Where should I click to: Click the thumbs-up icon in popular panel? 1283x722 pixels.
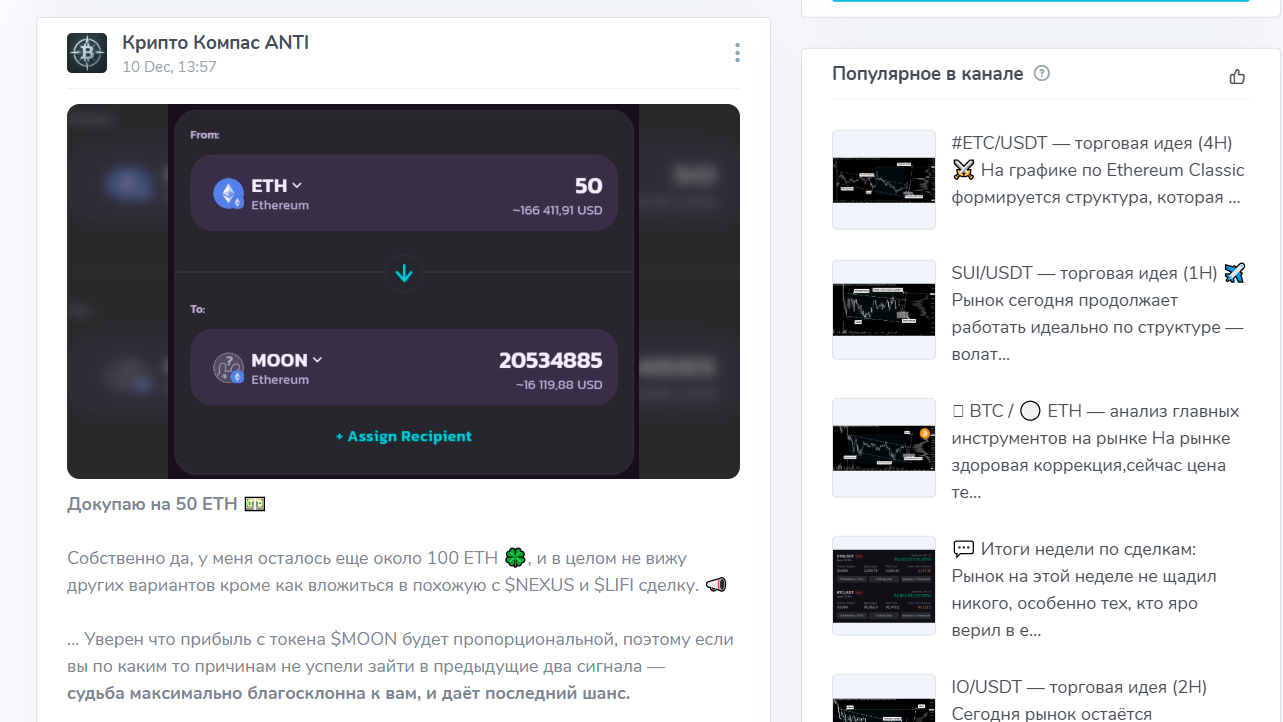point(1237,76)
